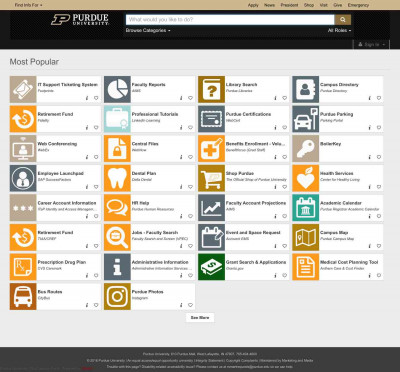Open the Campus Map icon
The height and width of the screenshot is (372, 400).
coord(306,237)
